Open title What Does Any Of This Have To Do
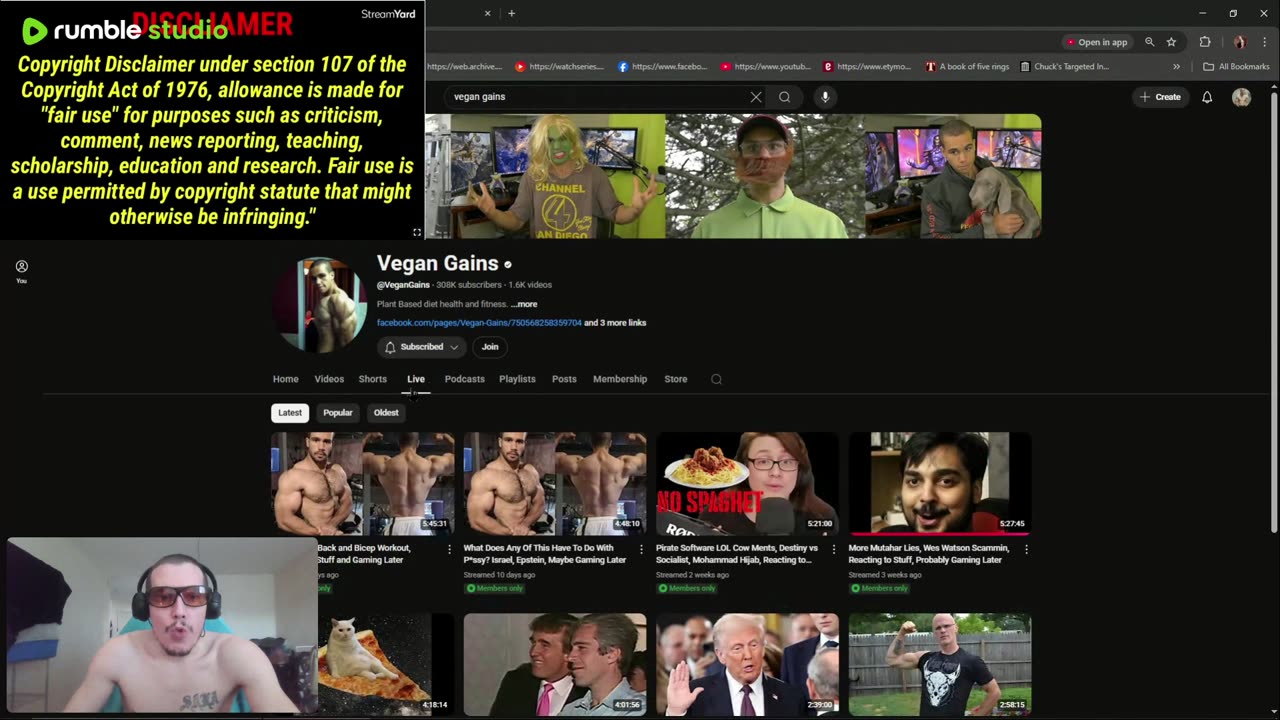Image resolution: width=1280 pixels, height=720 pixels. pos(545,554)
